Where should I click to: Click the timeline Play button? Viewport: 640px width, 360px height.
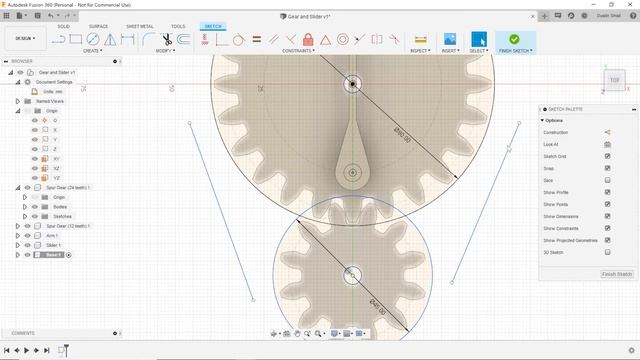coord(27,350)
